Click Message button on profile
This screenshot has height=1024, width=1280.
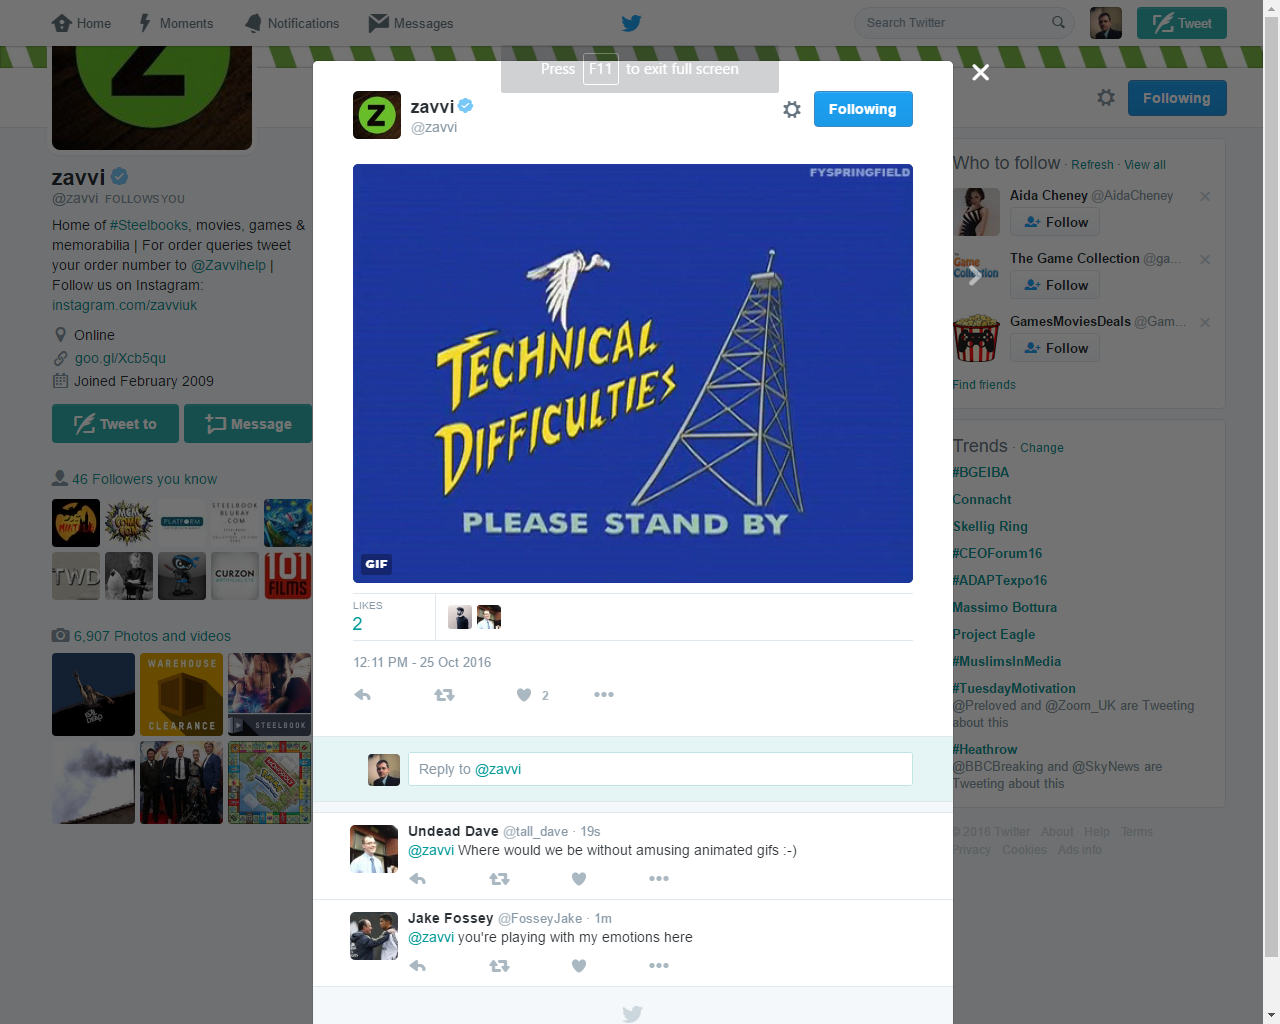click(x=248, y=424)
